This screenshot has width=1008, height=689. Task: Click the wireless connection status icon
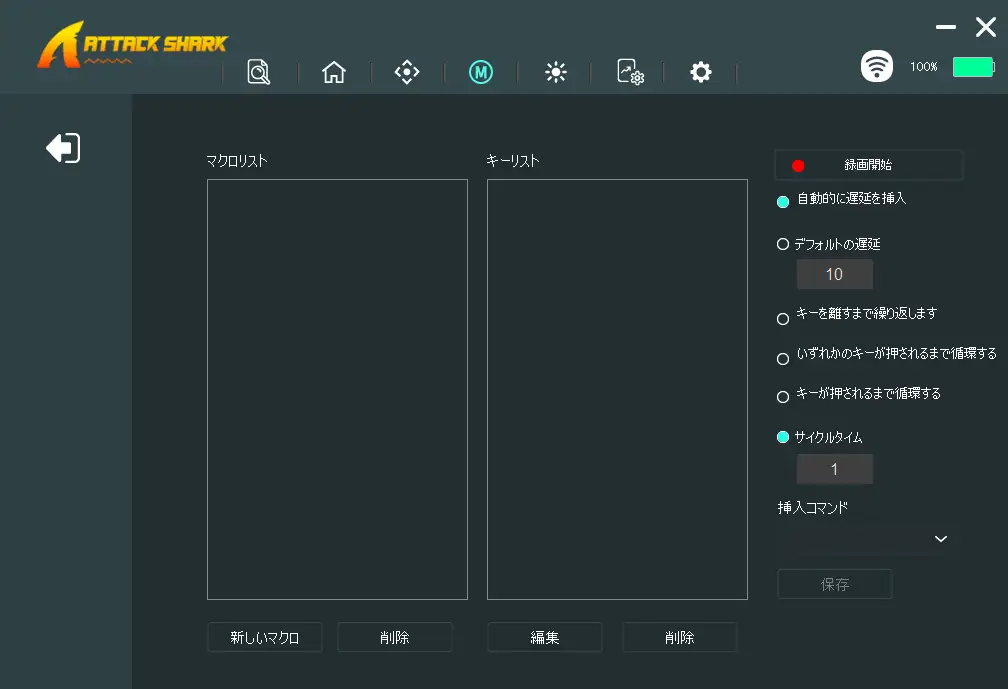(x=877, y=67)
